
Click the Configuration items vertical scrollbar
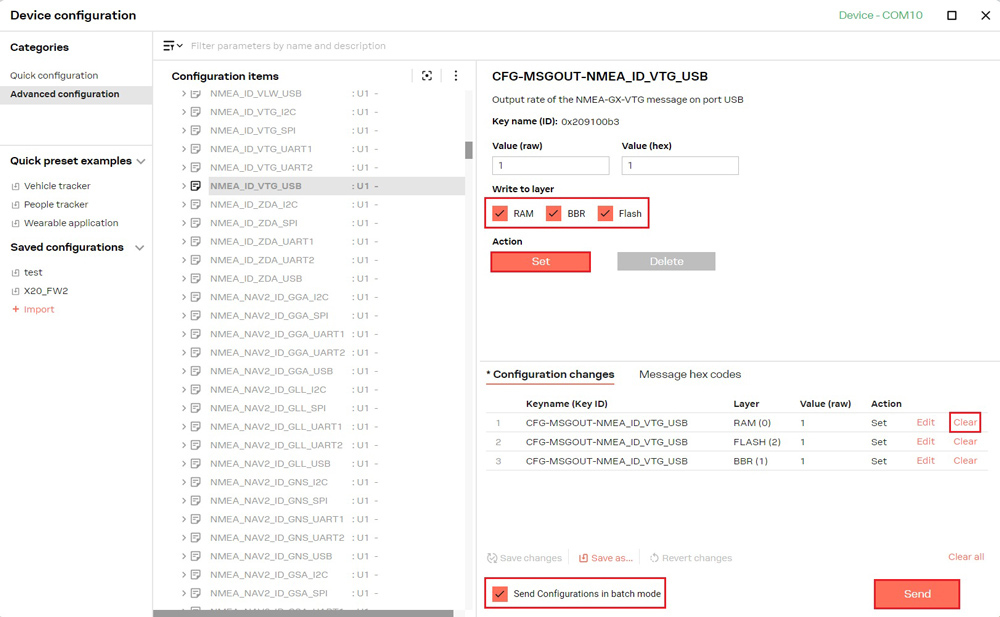(x=468, y=150)
